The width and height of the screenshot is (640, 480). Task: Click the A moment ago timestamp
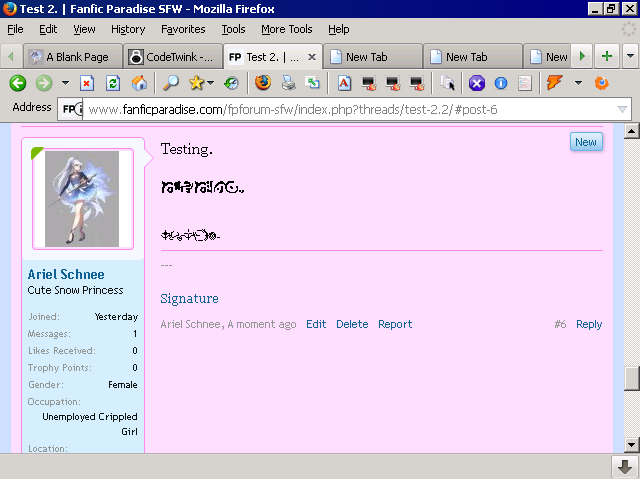click(262, 324)
